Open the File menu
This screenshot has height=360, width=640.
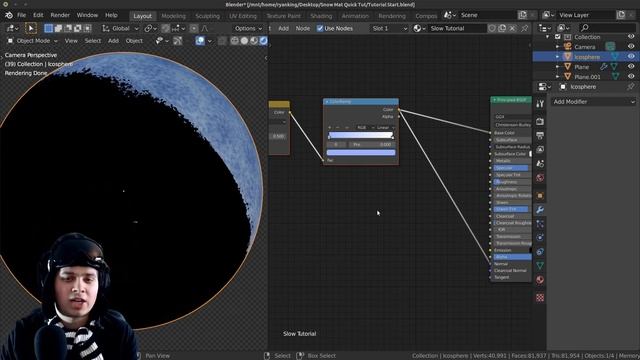click(21, 15)
